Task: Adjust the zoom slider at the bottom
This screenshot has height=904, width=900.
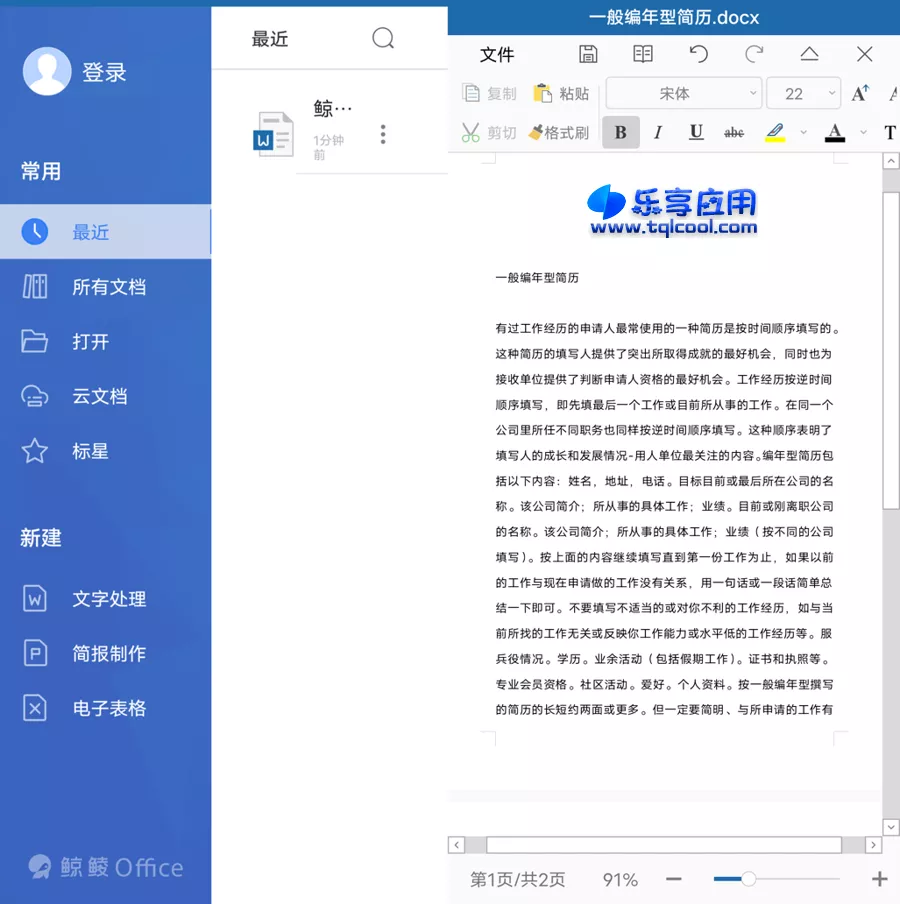Action: [x=747, y=880]
